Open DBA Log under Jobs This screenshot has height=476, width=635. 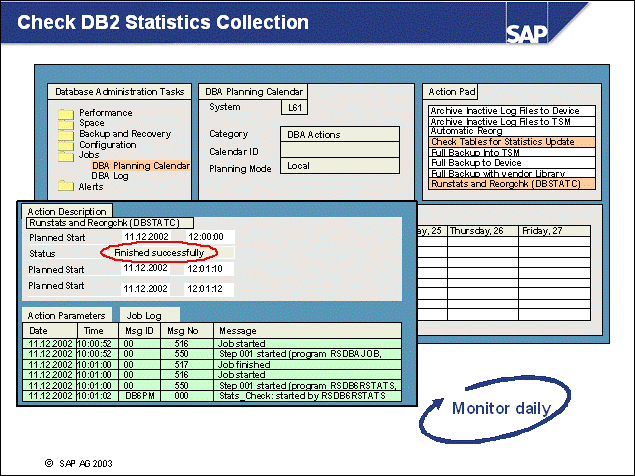[x=110, y=176]
